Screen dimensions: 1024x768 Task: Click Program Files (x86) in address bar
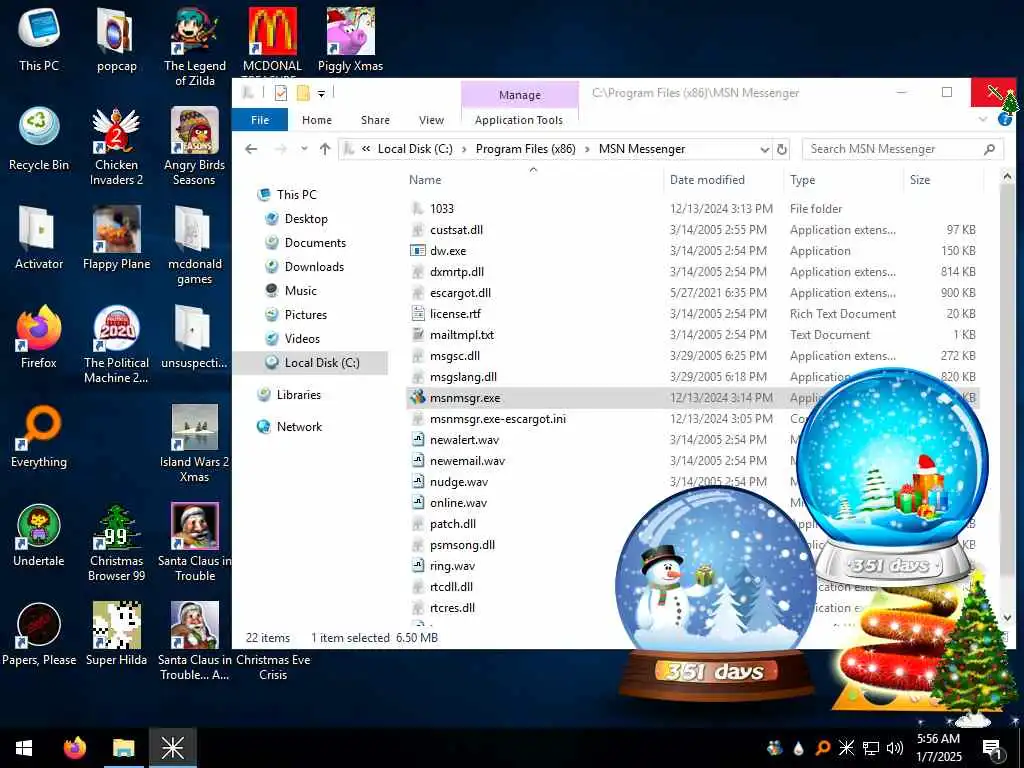point(526,149)
